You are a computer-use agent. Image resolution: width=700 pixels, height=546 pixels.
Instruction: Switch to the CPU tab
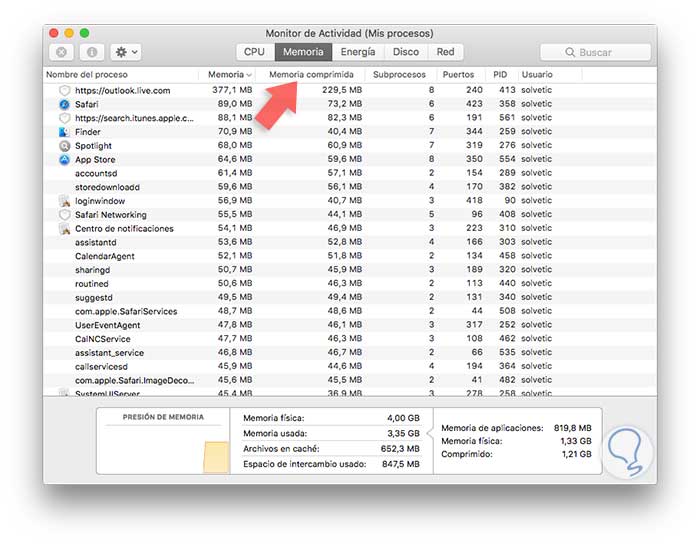tap(254, 52)
